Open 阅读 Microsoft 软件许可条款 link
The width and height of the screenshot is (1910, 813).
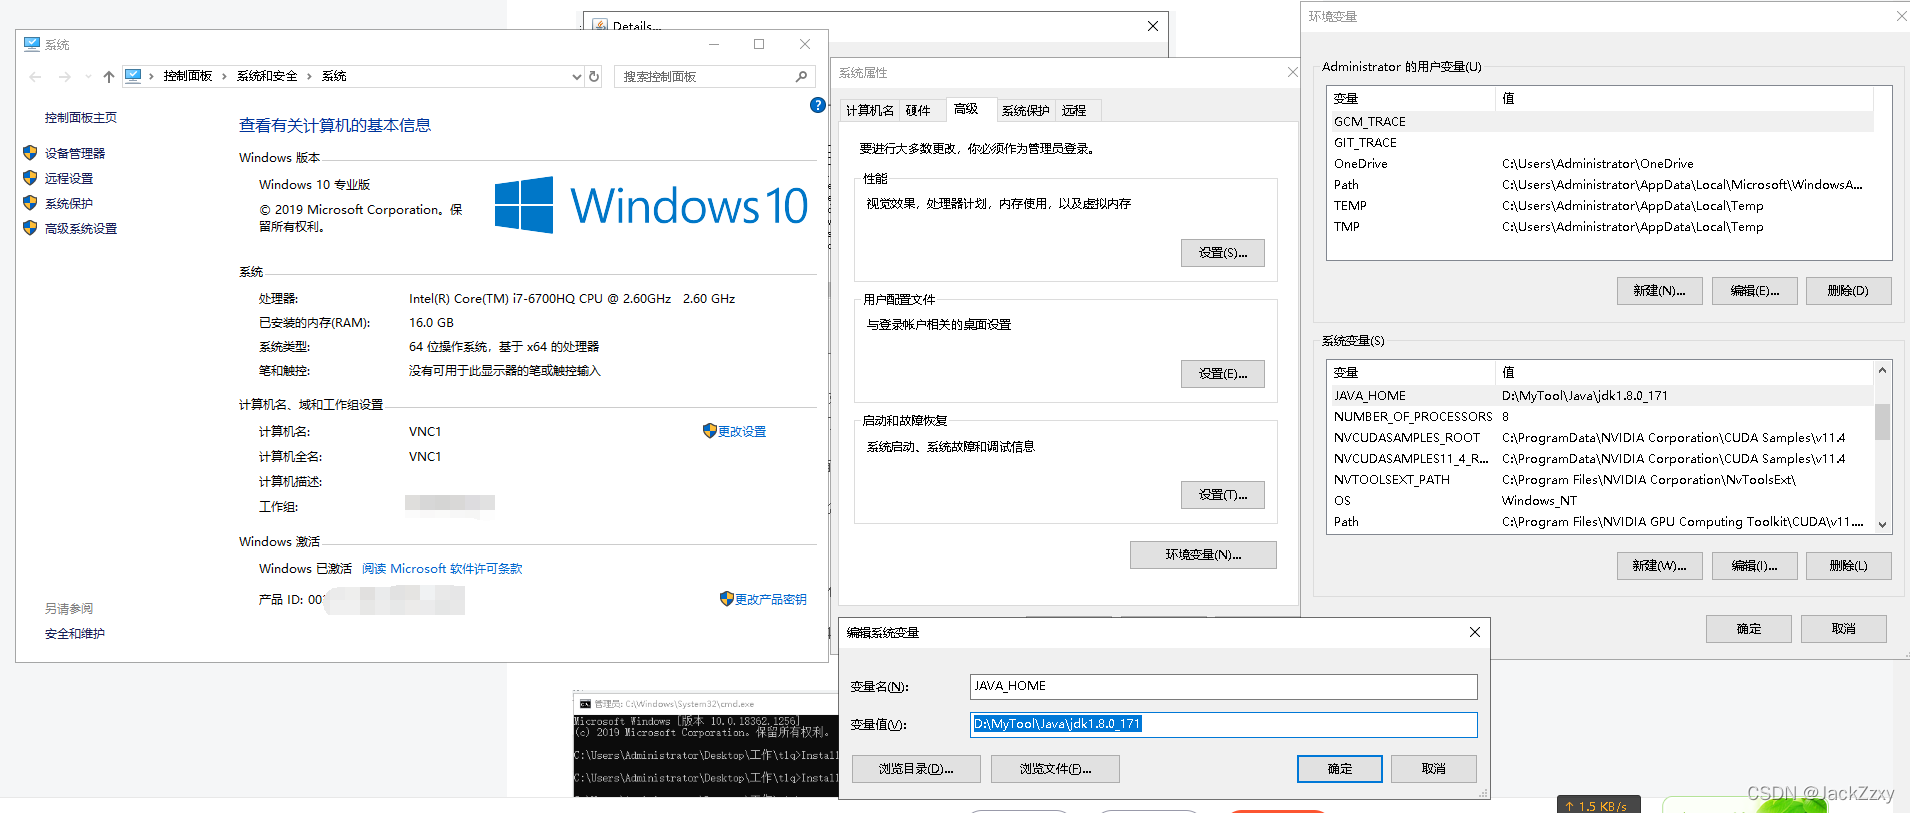tap(442, 569)
